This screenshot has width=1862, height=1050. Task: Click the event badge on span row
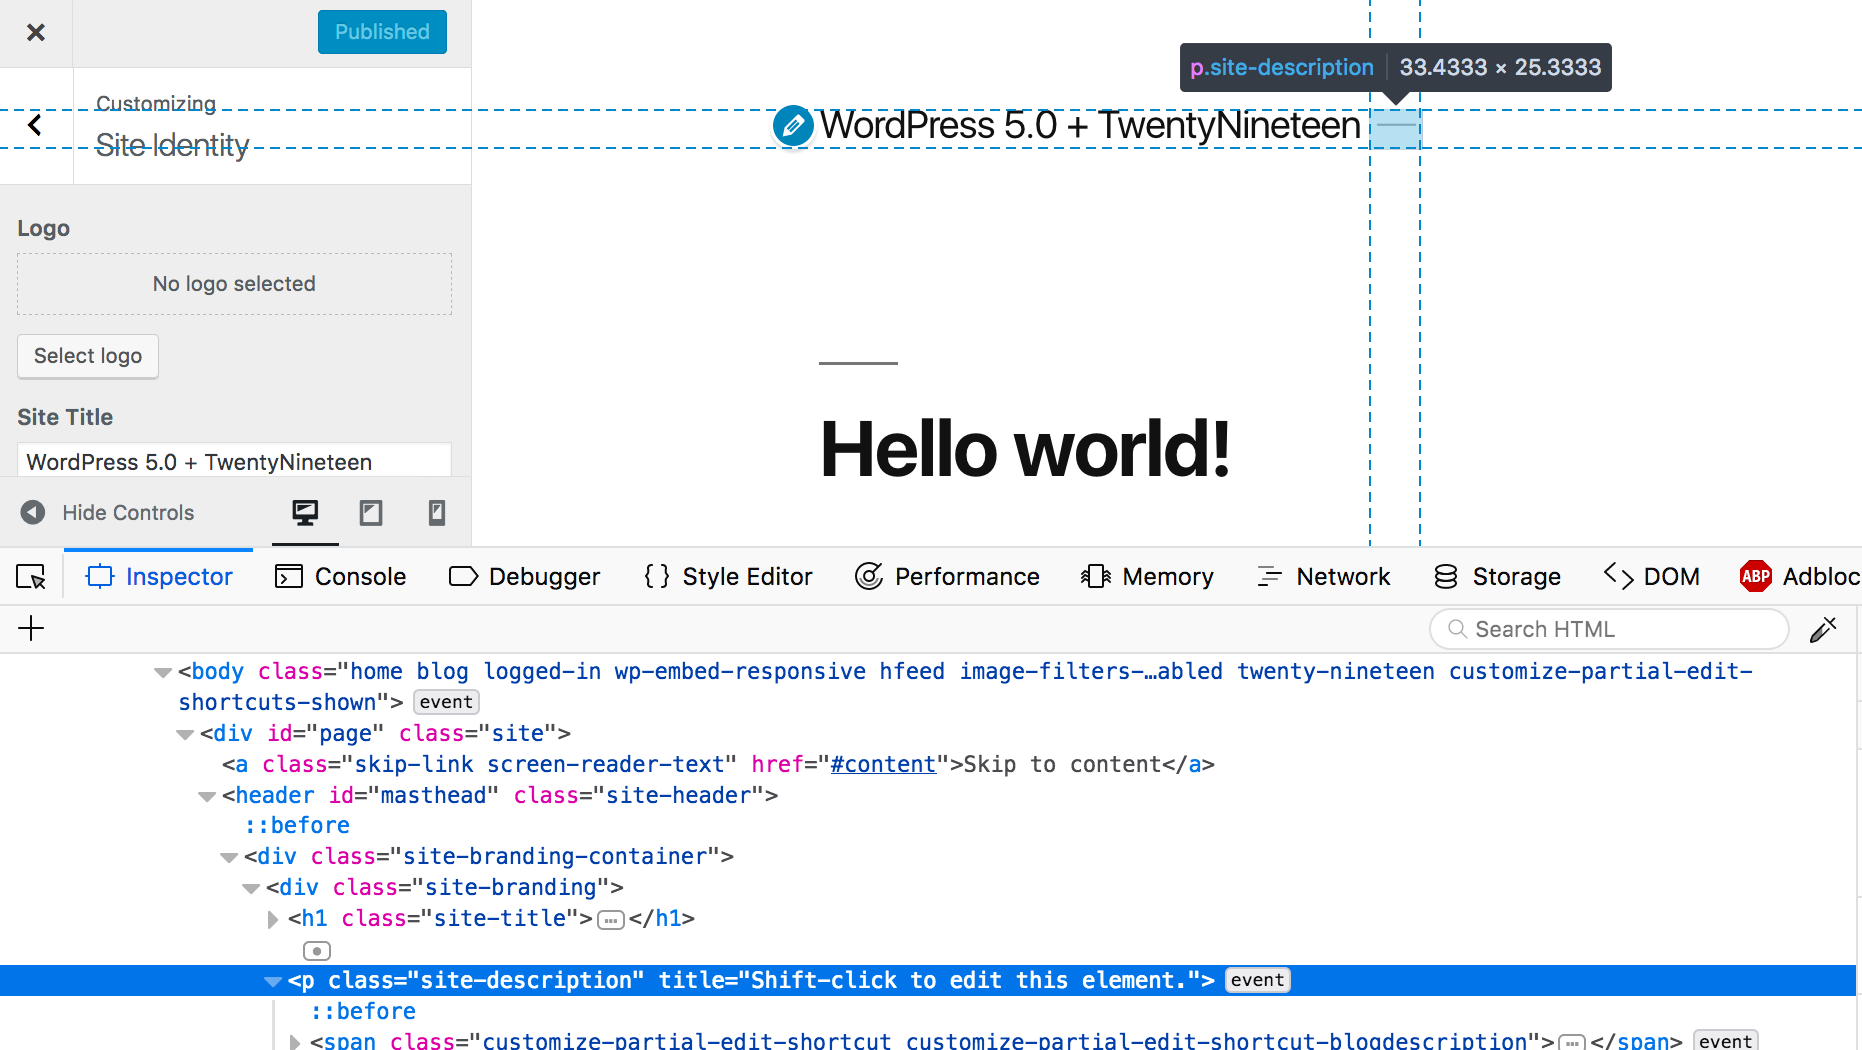click(1725, 1041)
